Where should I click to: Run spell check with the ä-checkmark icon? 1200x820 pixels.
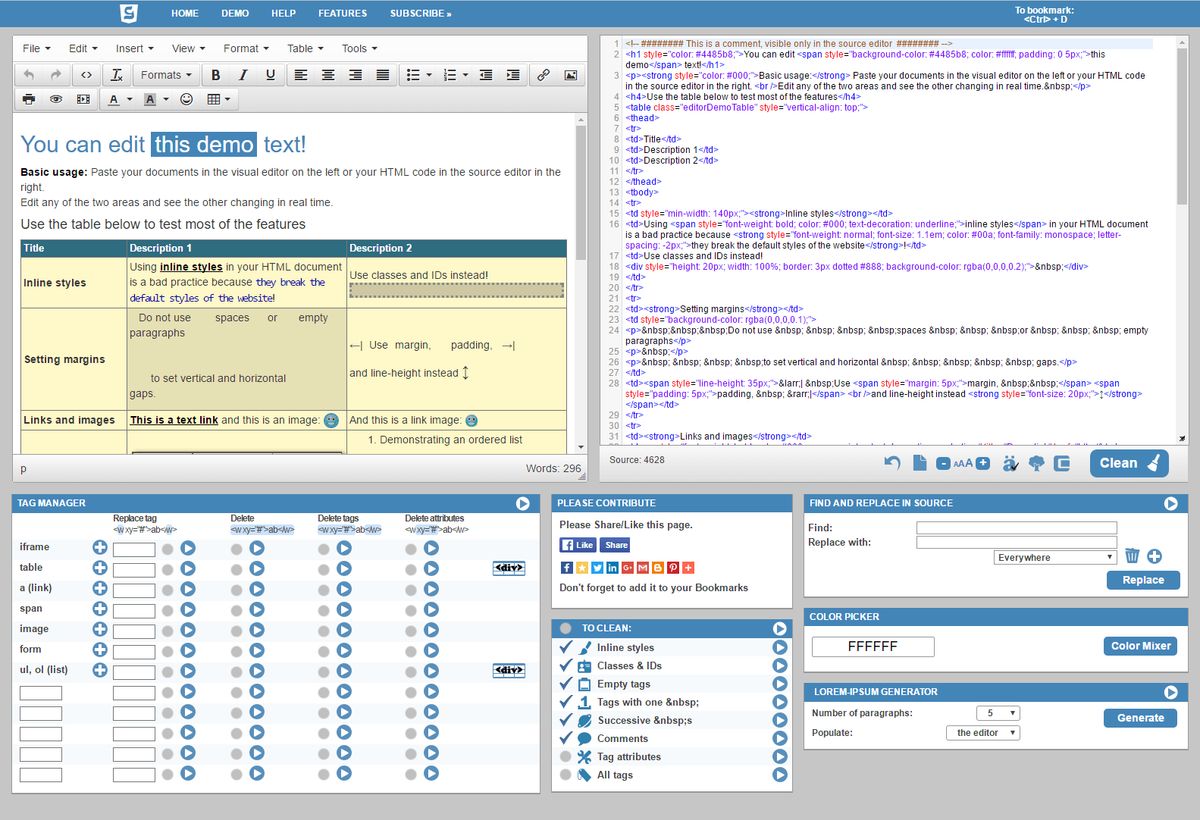[x=1010, y=463]
